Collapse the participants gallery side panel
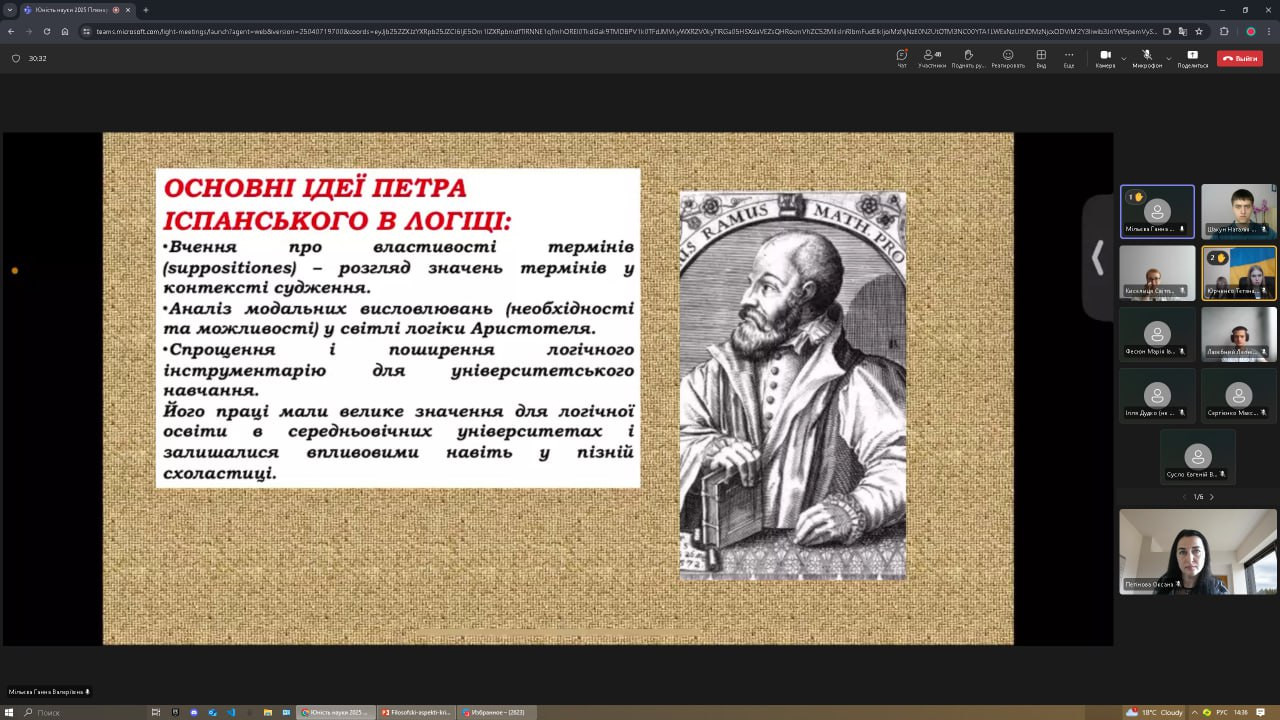 [x=1097, y=258]
